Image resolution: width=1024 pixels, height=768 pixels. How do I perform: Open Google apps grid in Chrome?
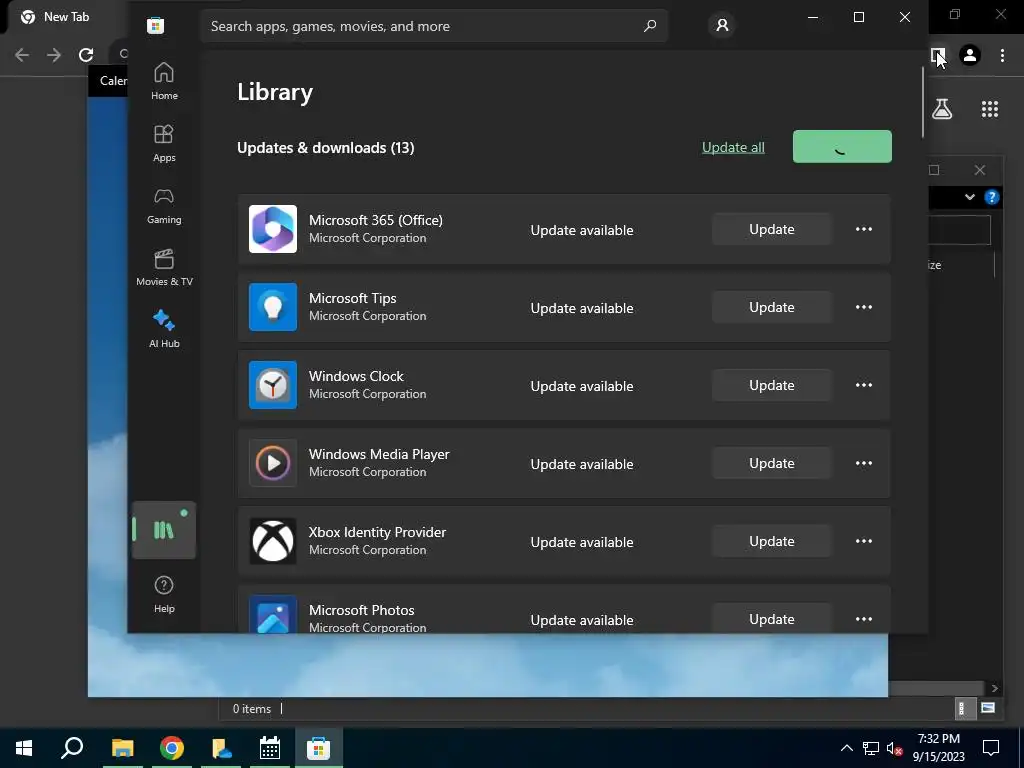point(989,109)
